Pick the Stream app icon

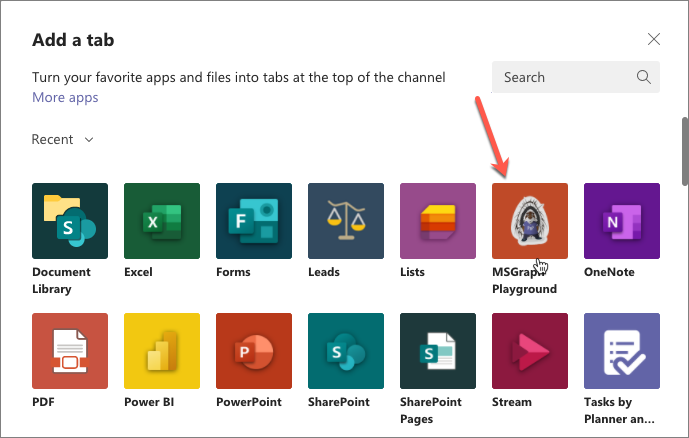[530, 351]
